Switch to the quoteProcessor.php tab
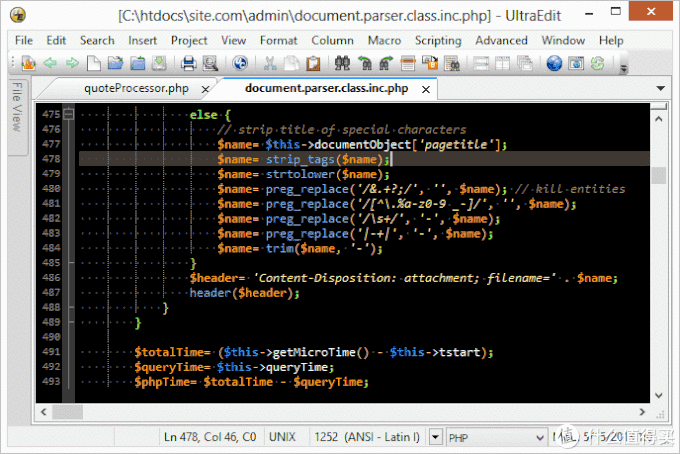 (x=136, y=88)
